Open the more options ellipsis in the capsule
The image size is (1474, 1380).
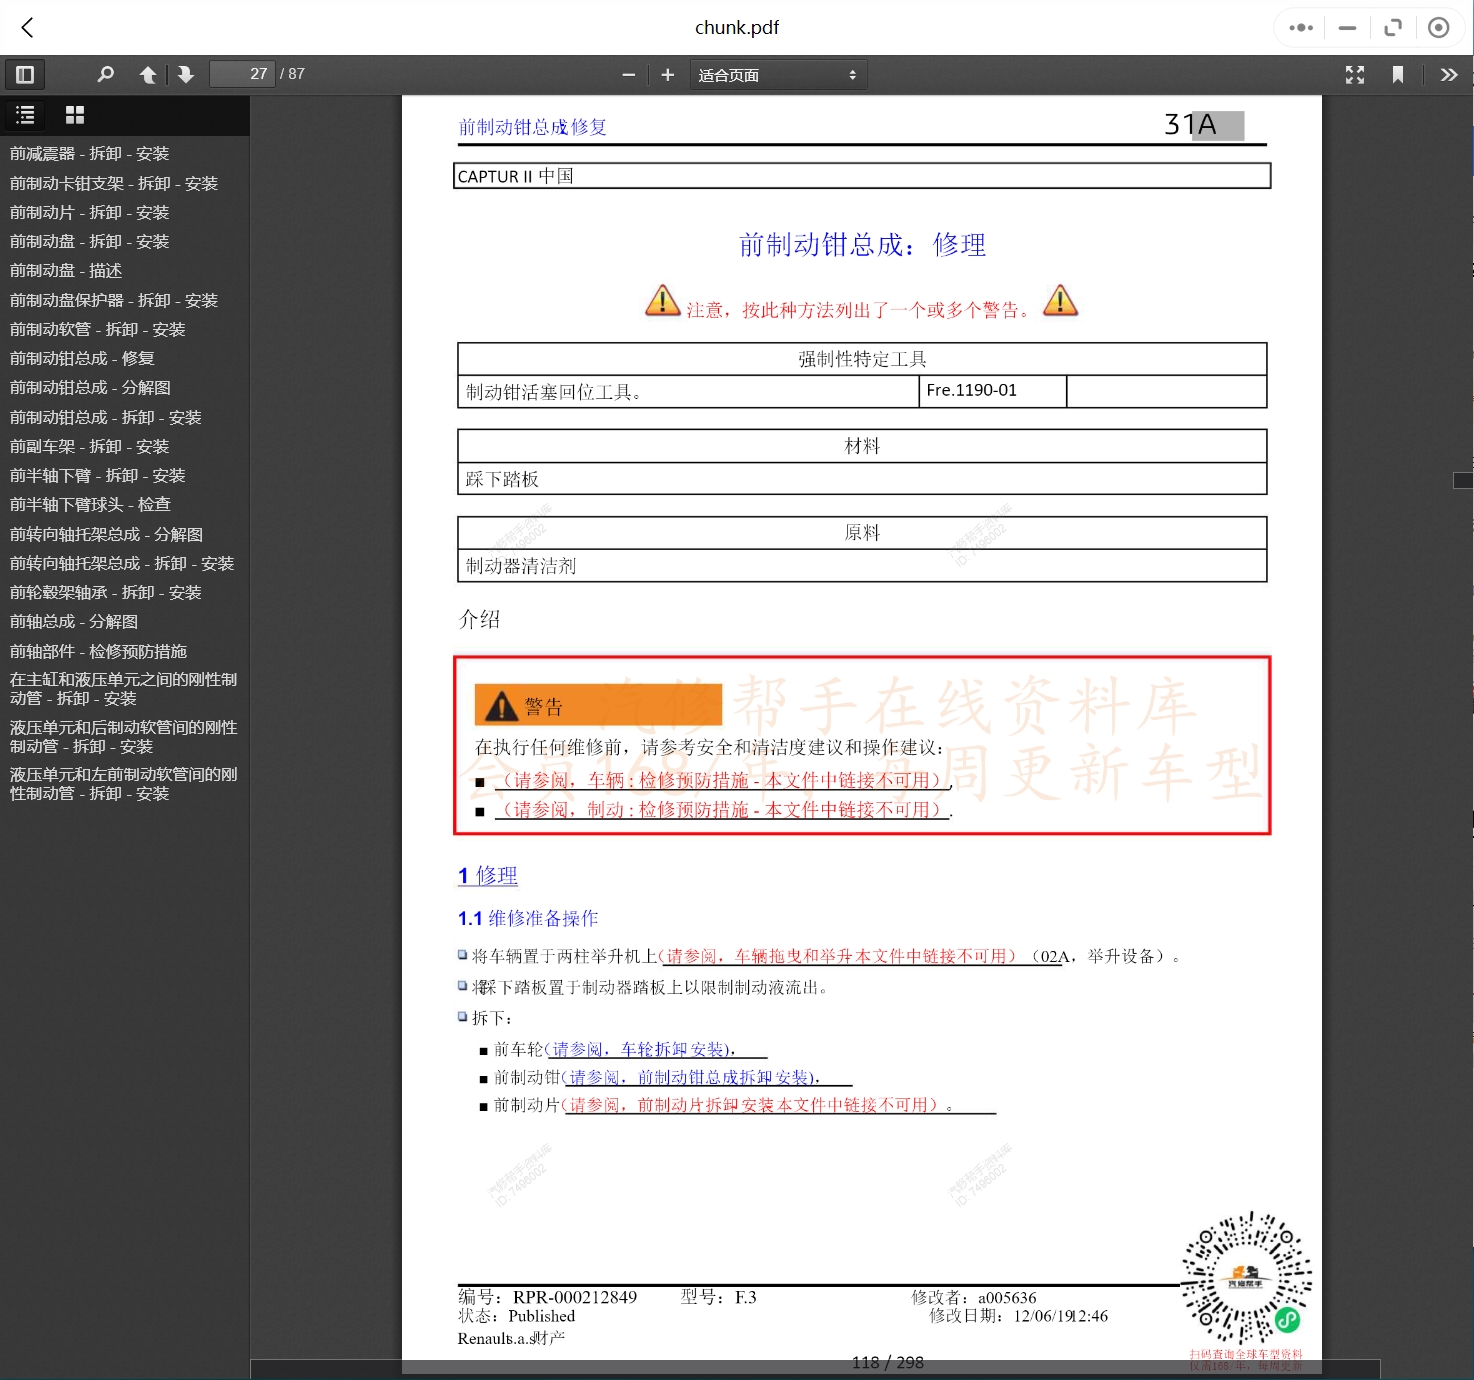click(x=1300, y=27)
